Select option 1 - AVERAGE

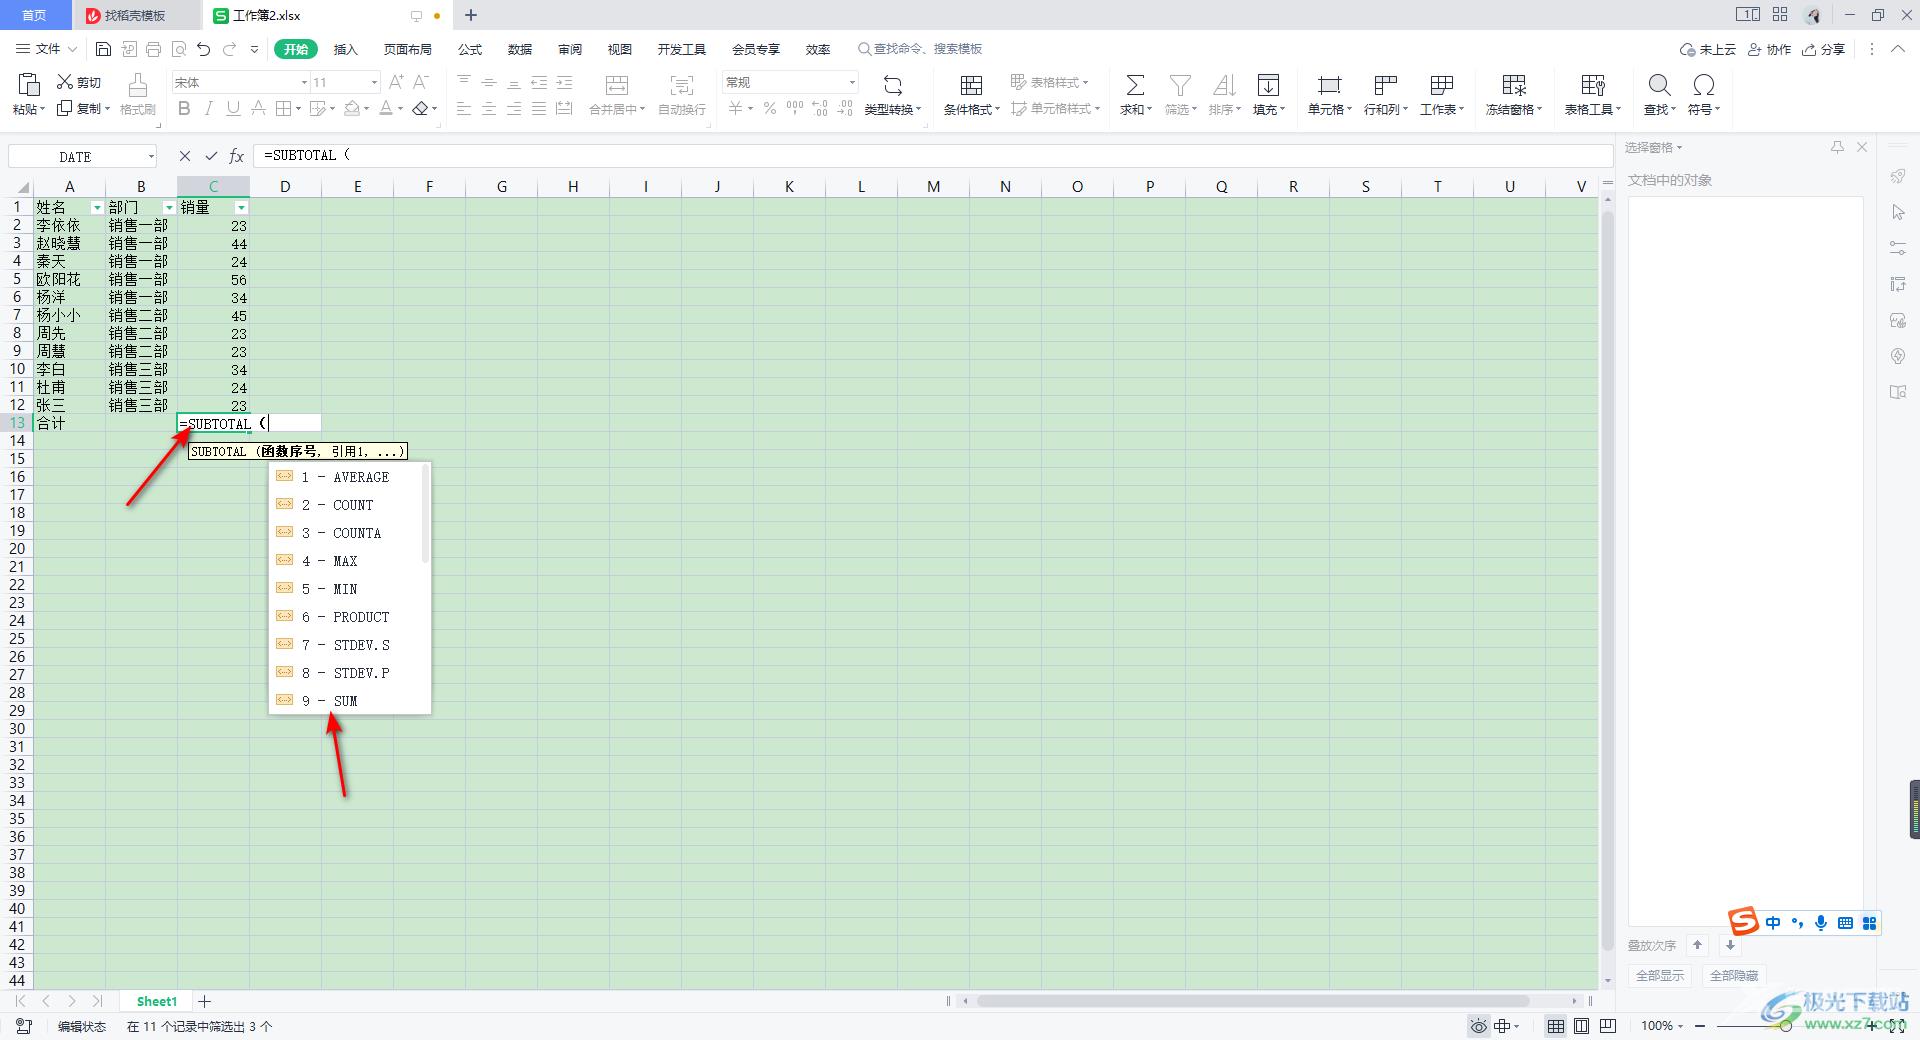[345, 477]
